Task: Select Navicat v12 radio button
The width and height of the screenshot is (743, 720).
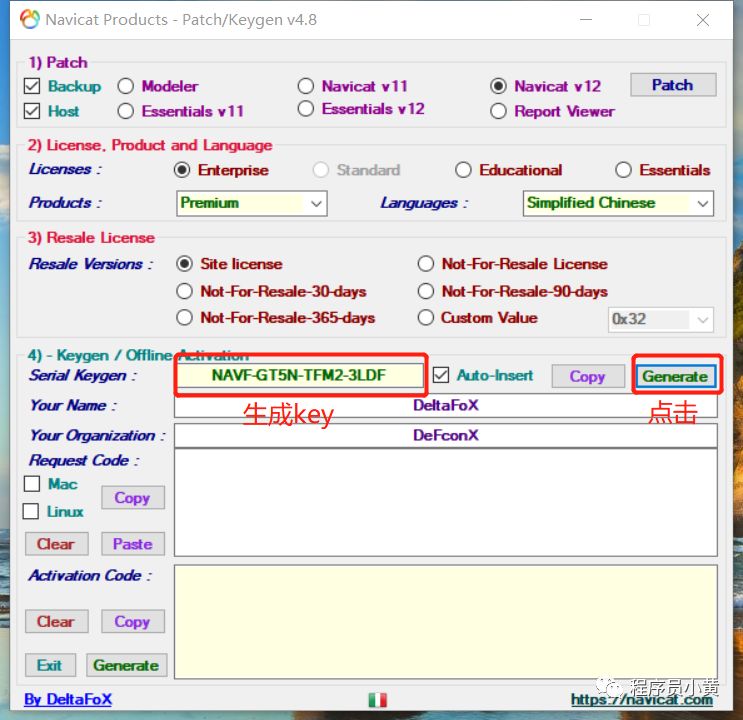Action: click(498, 86)
